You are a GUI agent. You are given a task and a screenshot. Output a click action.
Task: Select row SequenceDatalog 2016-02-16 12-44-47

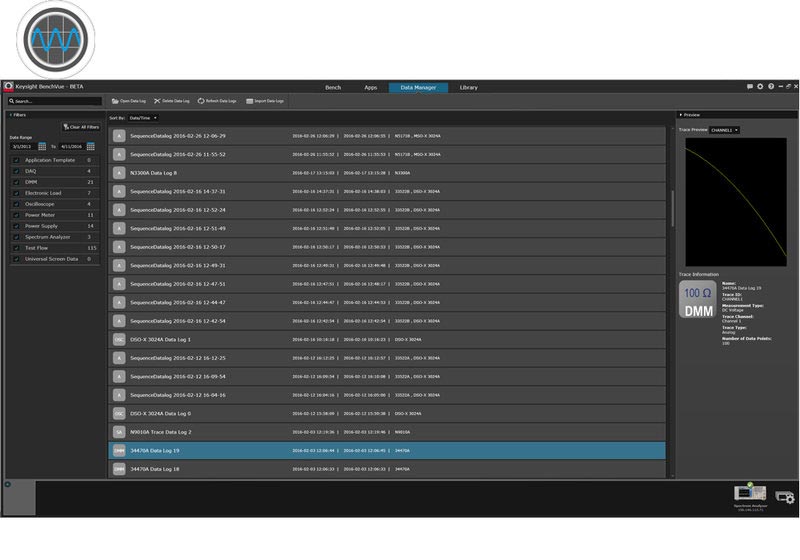387,302
